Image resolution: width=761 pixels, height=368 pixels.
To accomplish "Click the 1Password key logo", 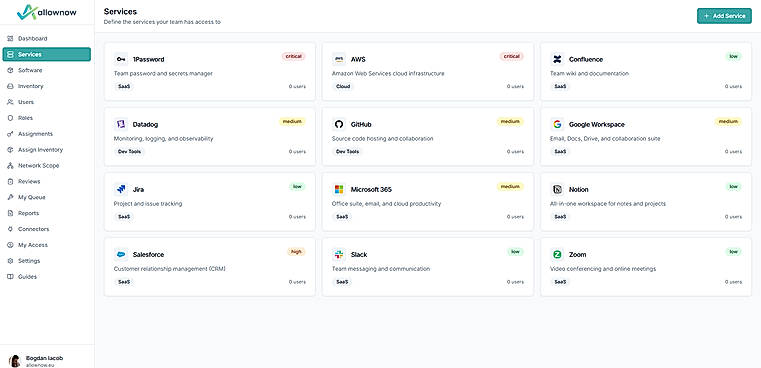I will pos(121,59).
